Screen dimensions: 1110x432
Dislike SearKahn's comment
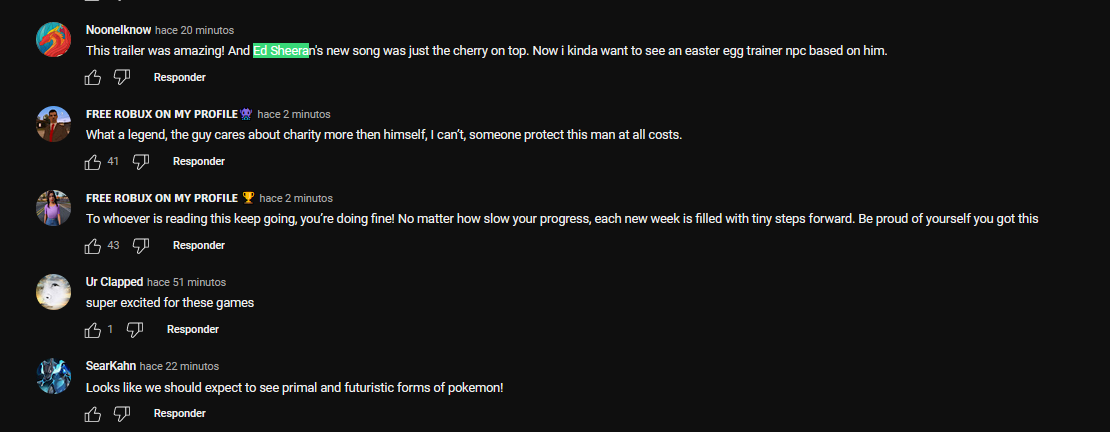click(x=122, y=414)
